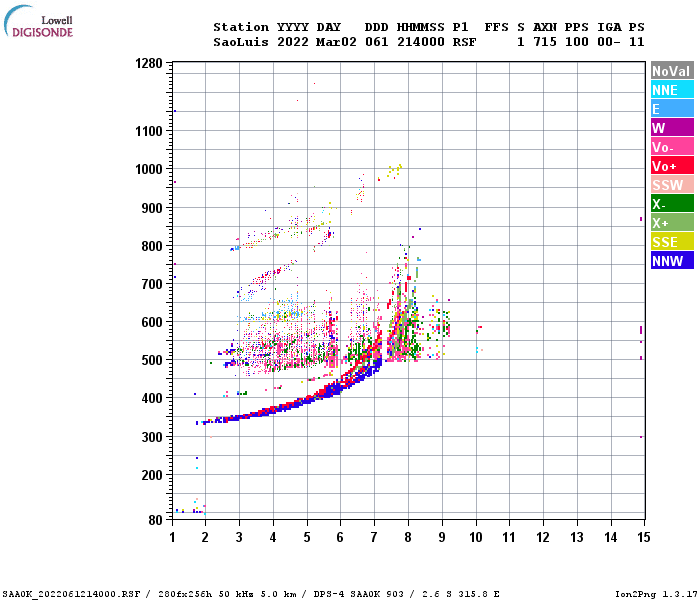Click the Station column header
Image resolution: width=700 pixels, height=600 pixels.
click(x=241, y=27)
